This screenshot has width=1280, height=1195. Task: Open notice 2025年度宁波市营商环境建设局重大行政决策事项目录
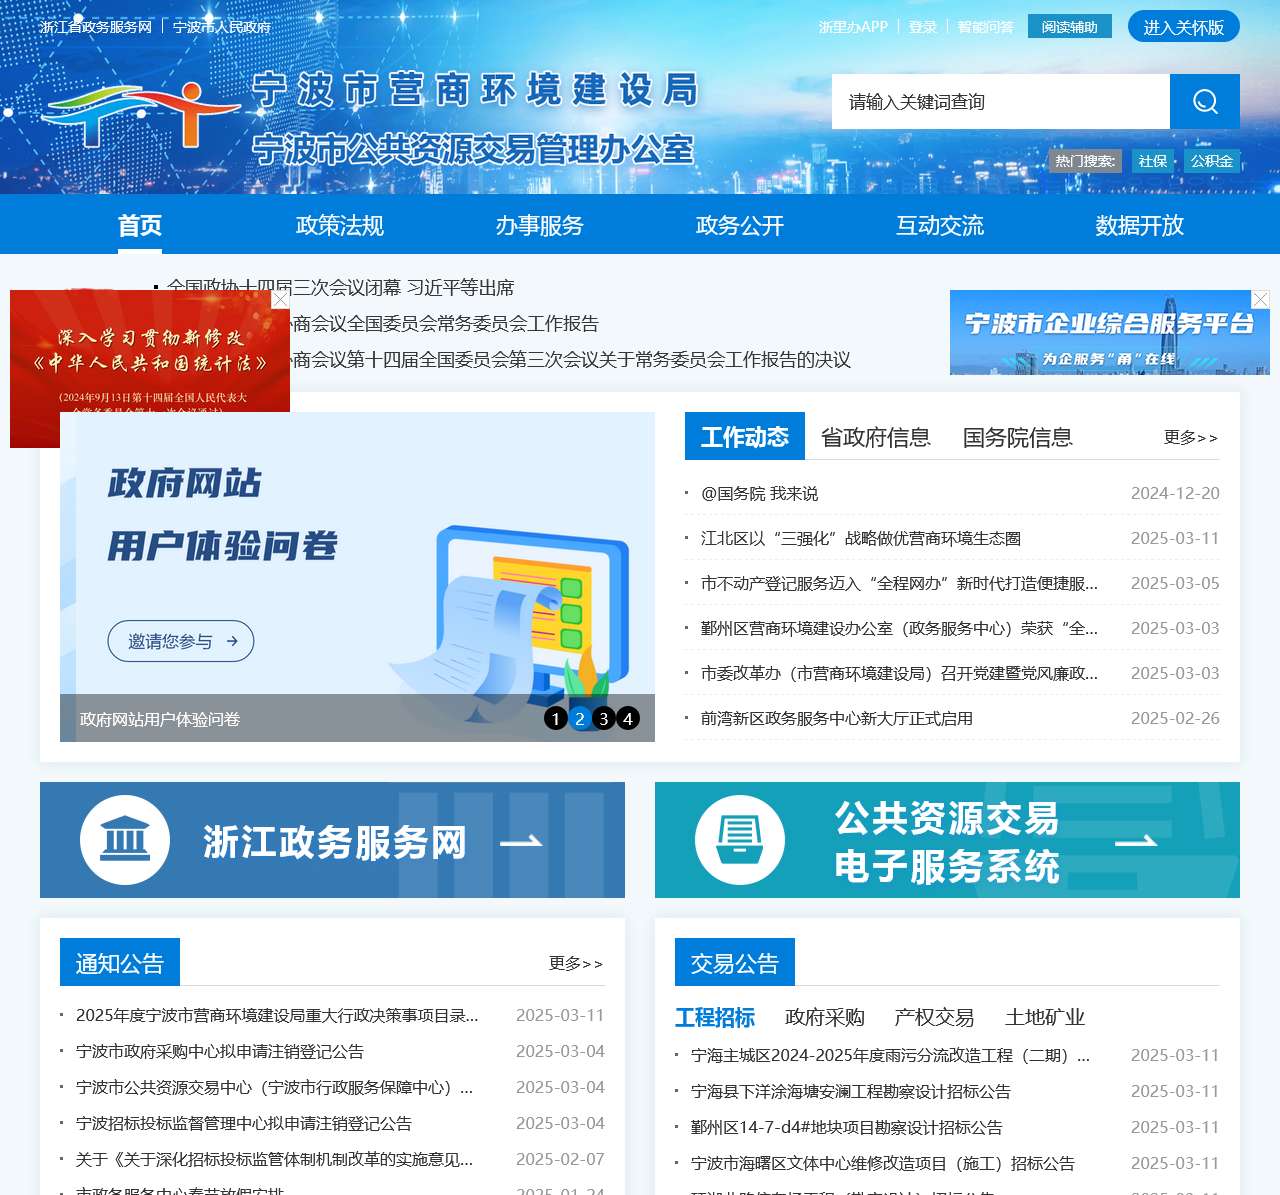(277, 1015)
